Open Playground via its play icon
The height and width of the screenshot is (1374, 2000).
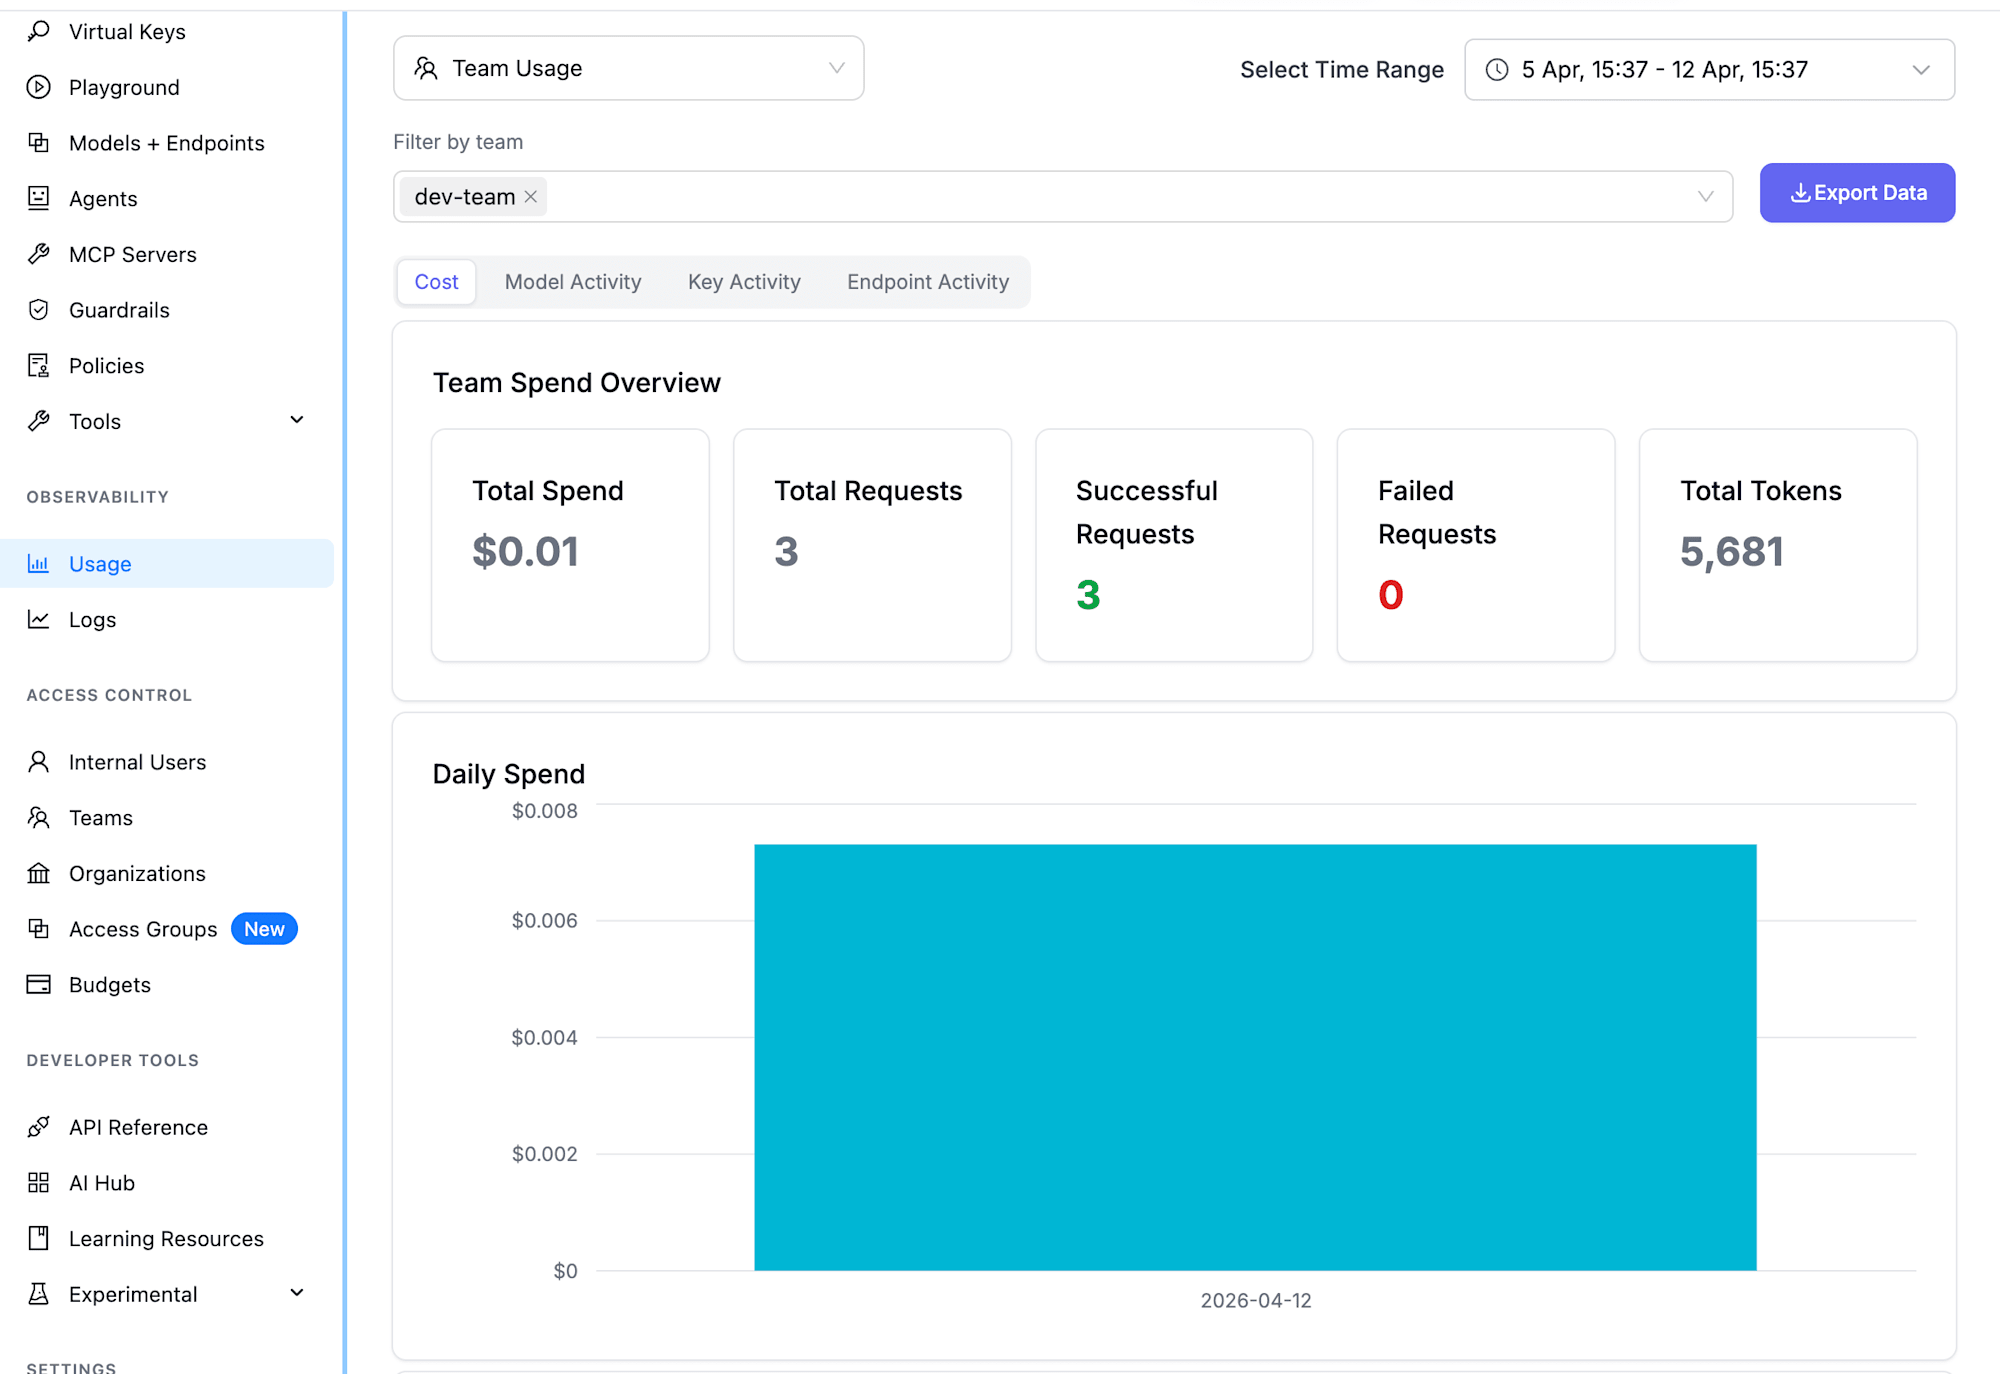(39, 87)
